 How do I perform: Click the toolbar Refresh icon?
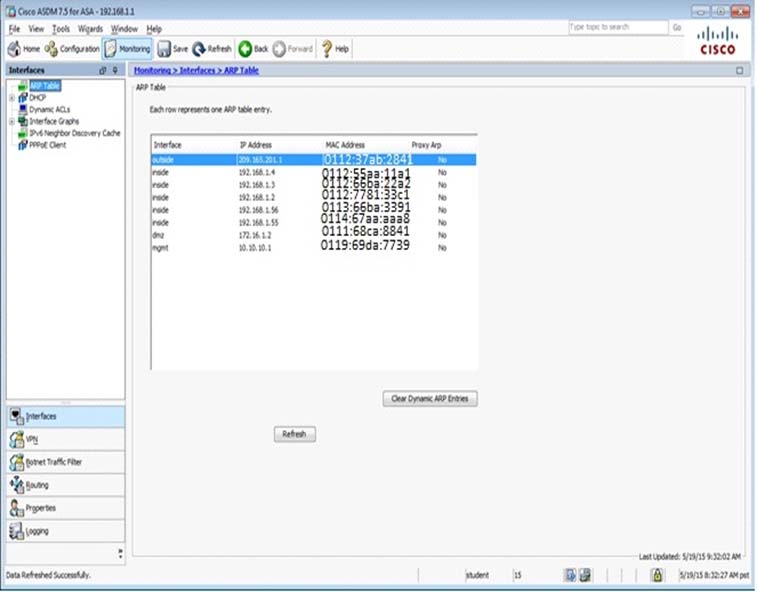[198, 49]
